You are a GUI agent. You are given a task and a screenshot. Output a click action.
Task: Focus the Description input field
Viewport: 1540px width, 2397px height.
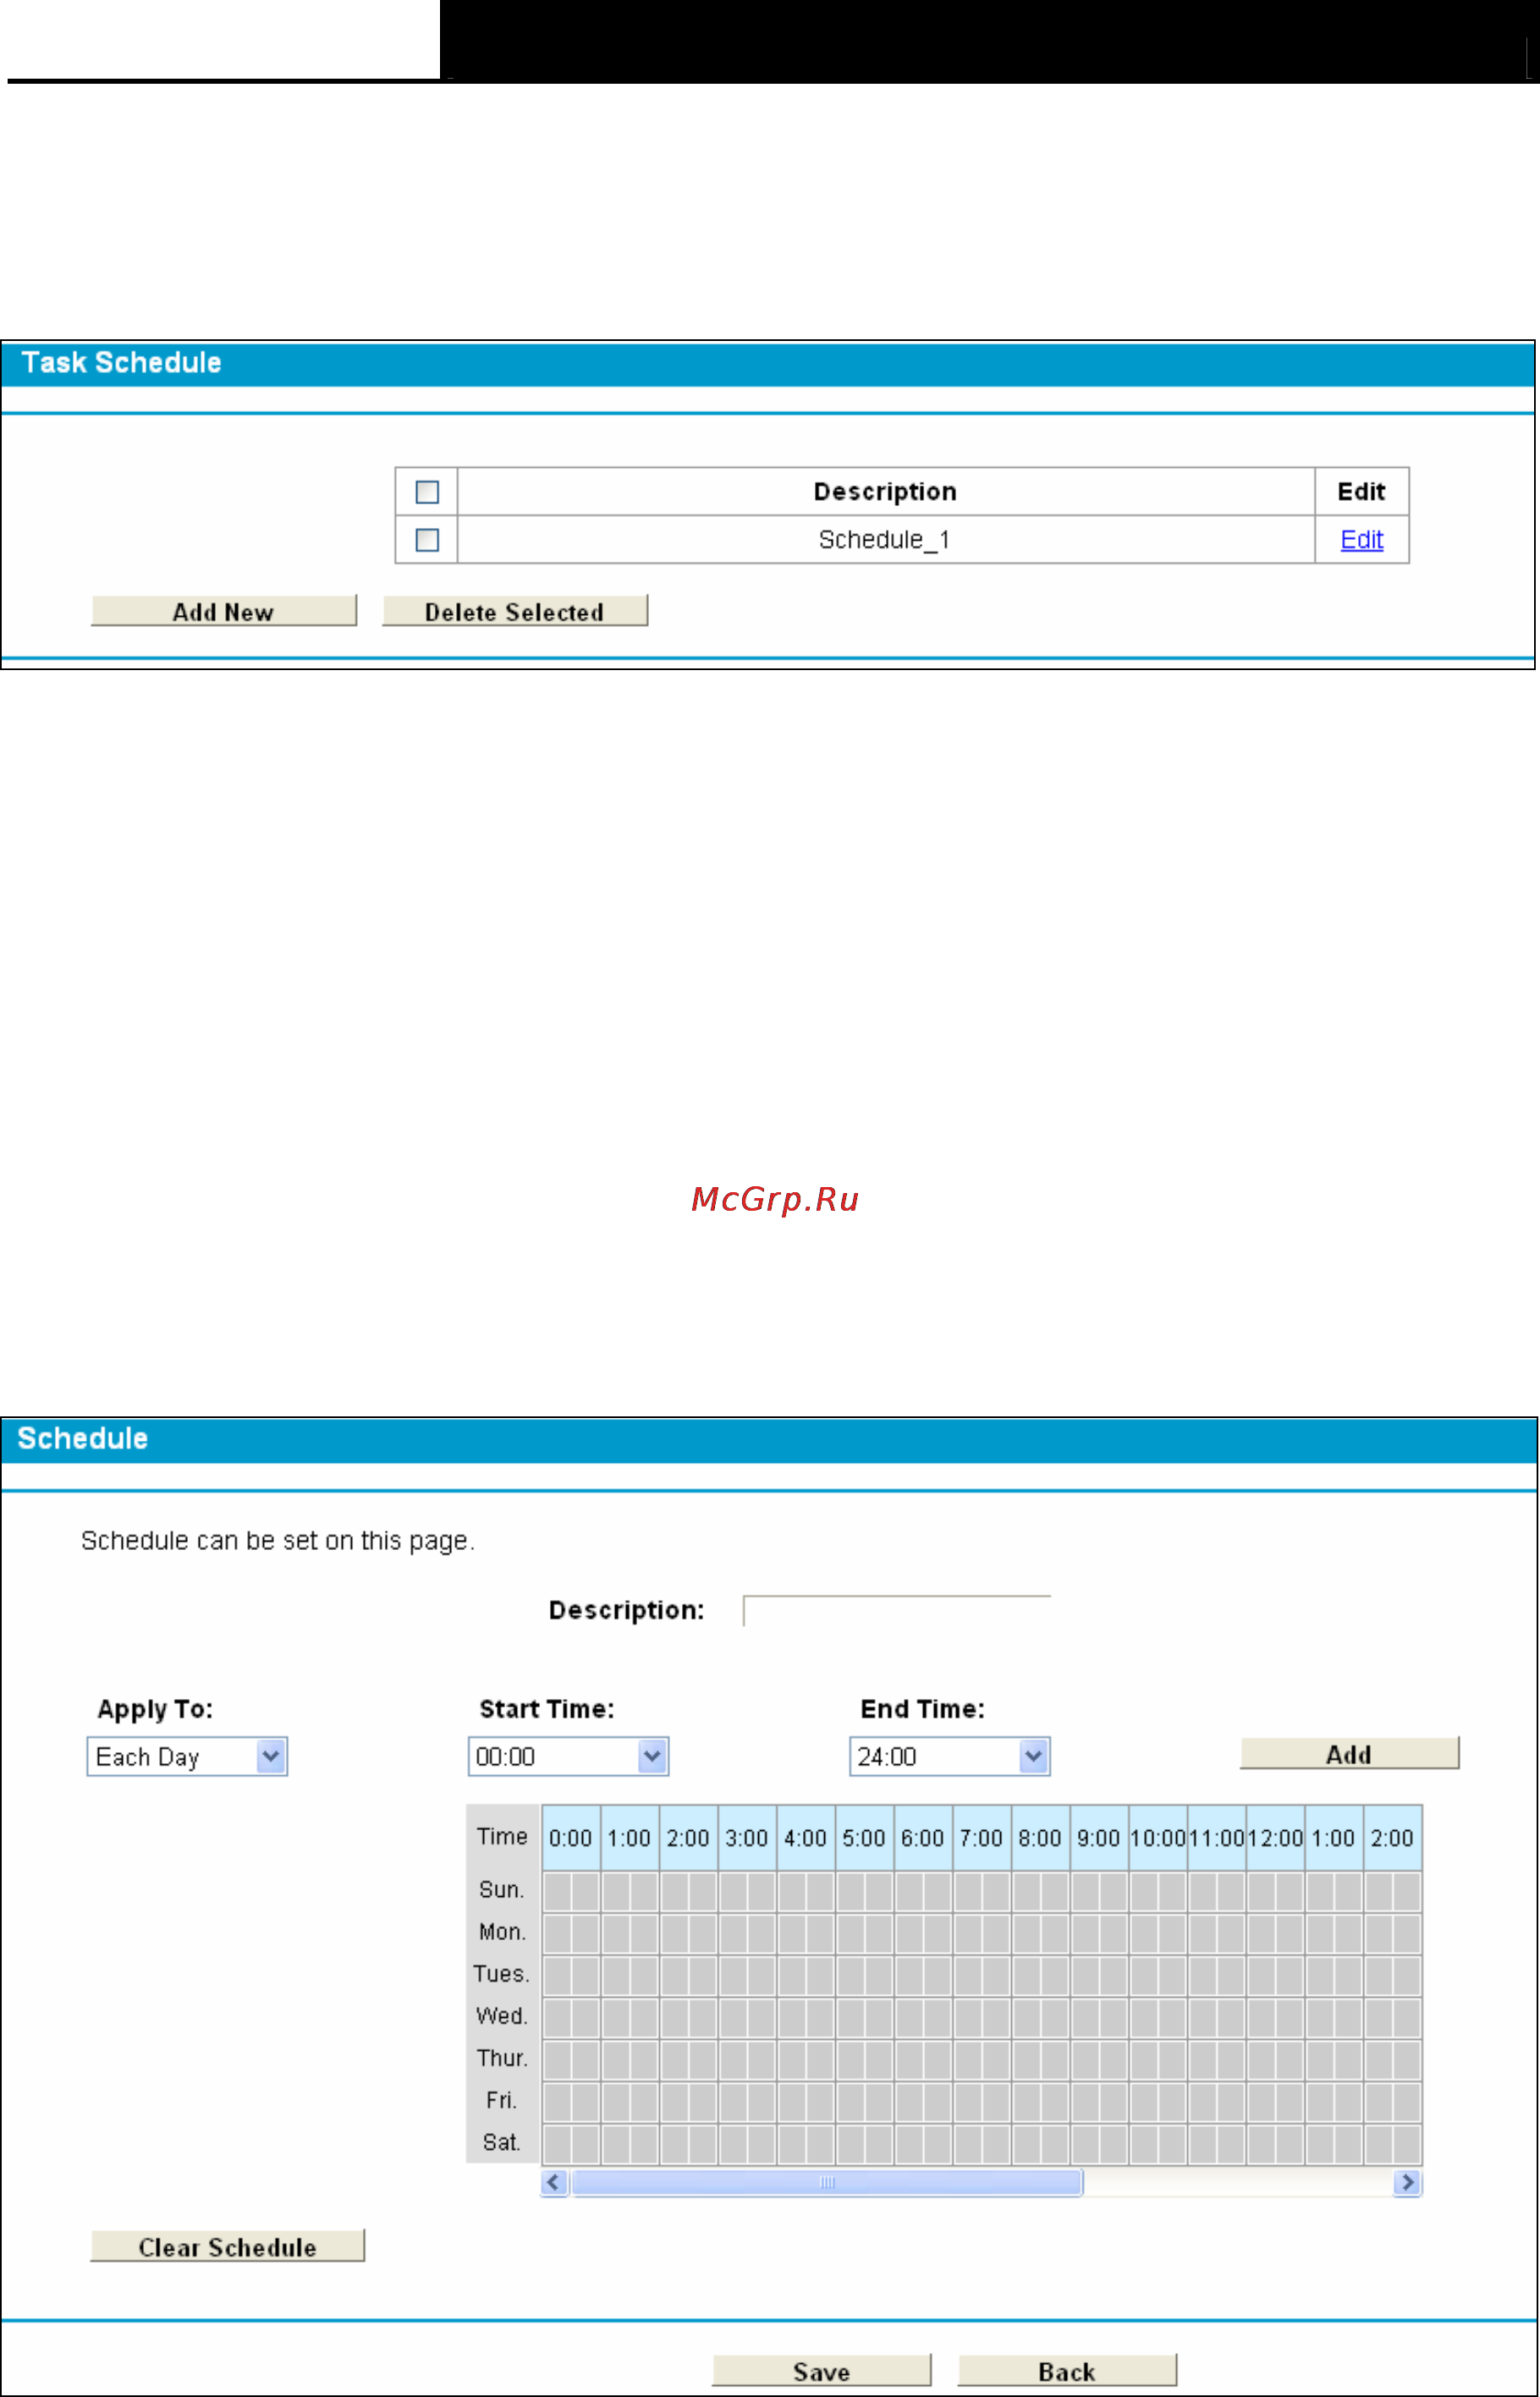point(896,1611)
